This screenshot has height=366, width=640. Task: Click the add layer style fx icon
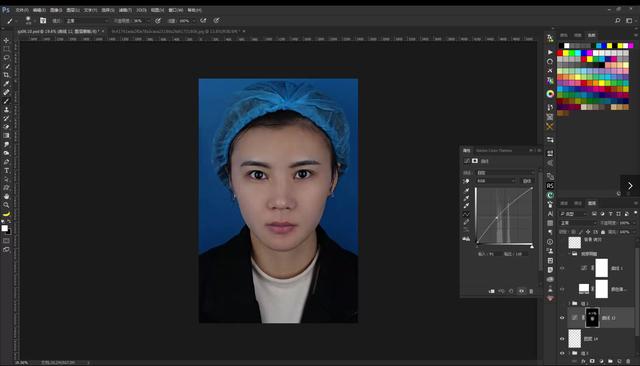point(583,361)
